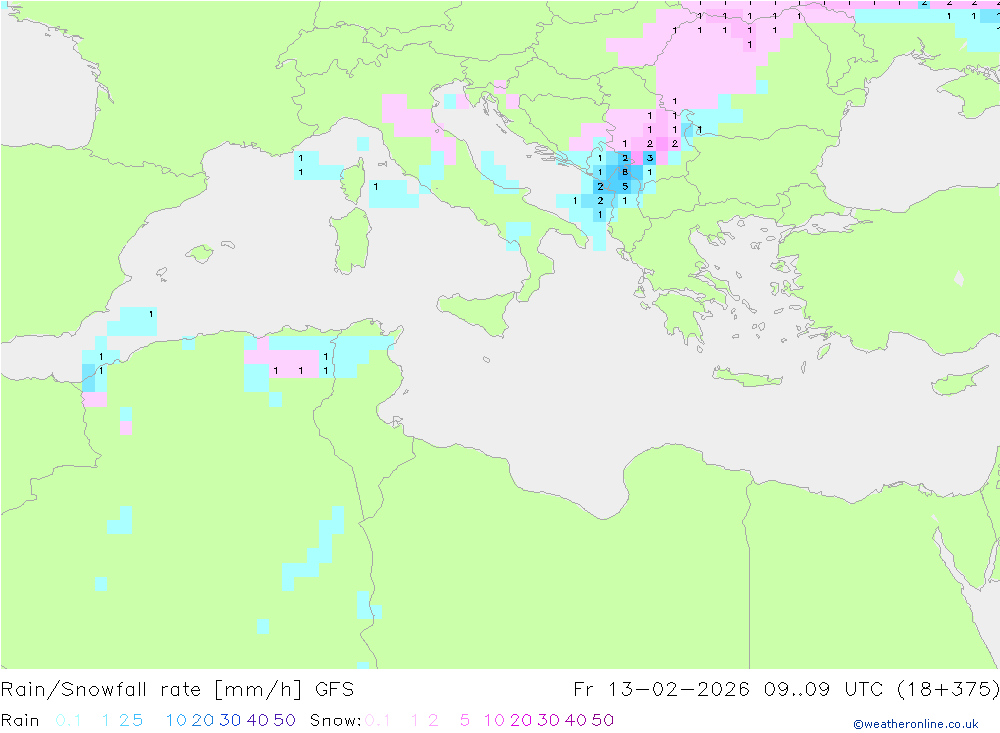Choose the Snow 10 legend value

[494, 720]
